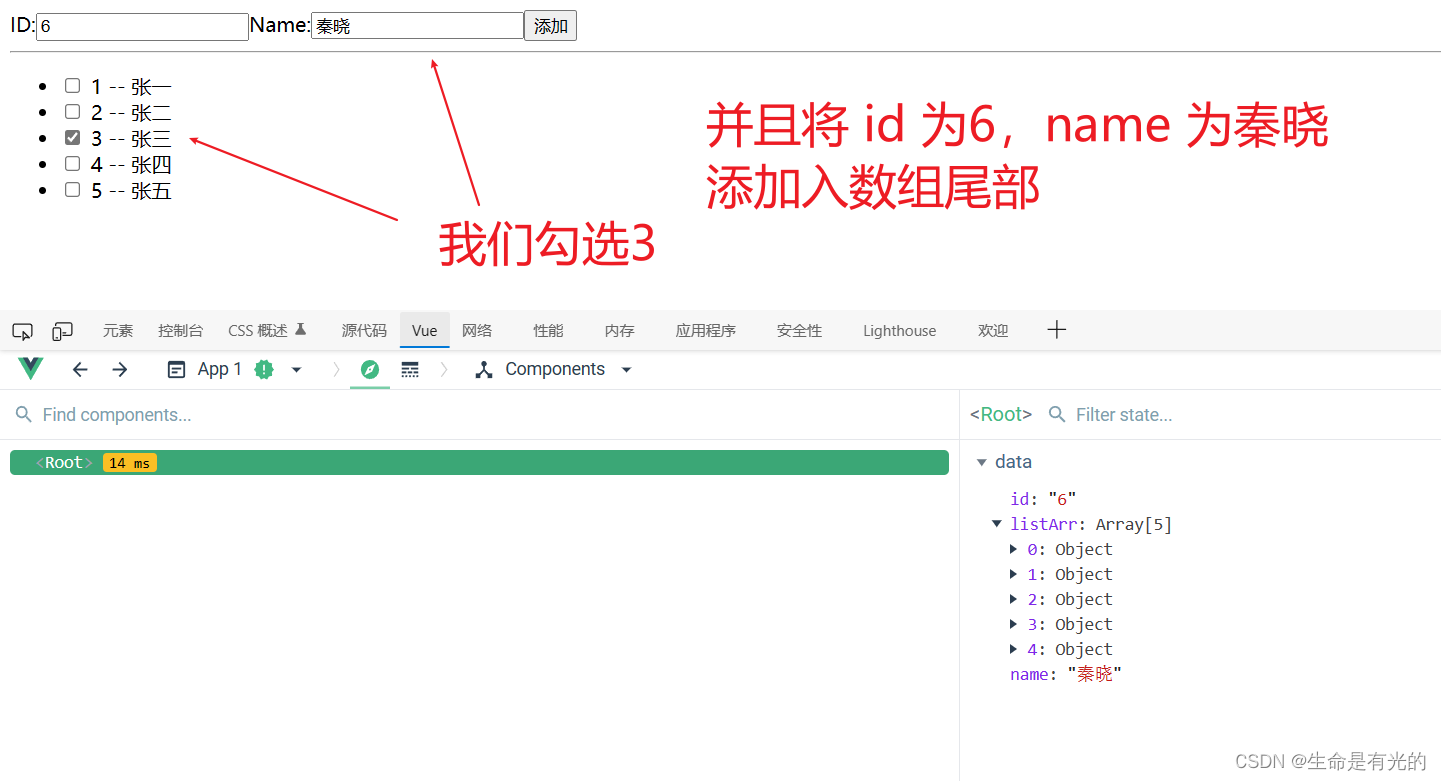The image size is (1441, 781).
Task: Expand listArr item 3 Object
Action: tap(1014, 624)
